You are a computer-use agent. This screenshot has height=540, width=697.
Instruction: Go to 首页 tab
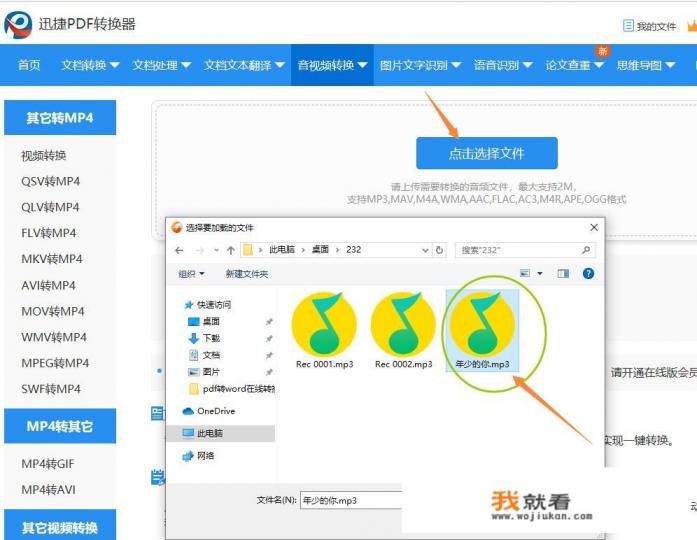[x=29, y=65]
